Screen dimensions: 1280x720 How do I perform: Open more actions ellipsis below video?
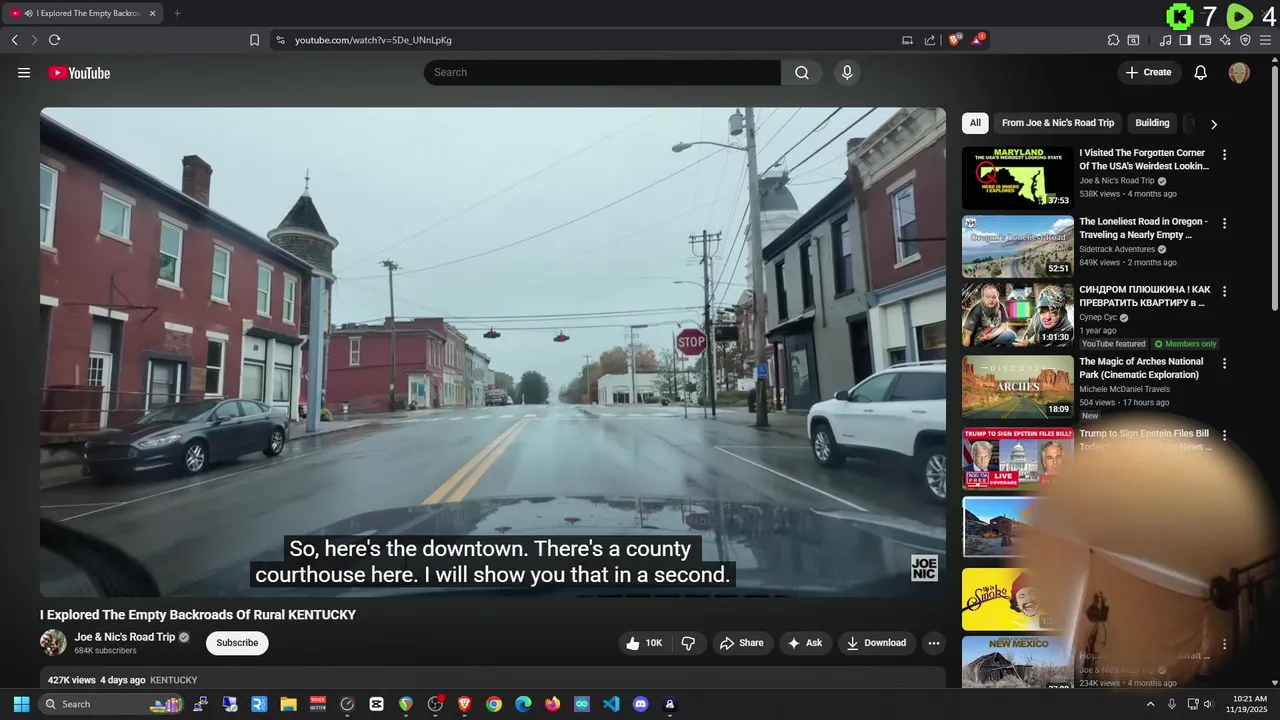tap(934, 643)
